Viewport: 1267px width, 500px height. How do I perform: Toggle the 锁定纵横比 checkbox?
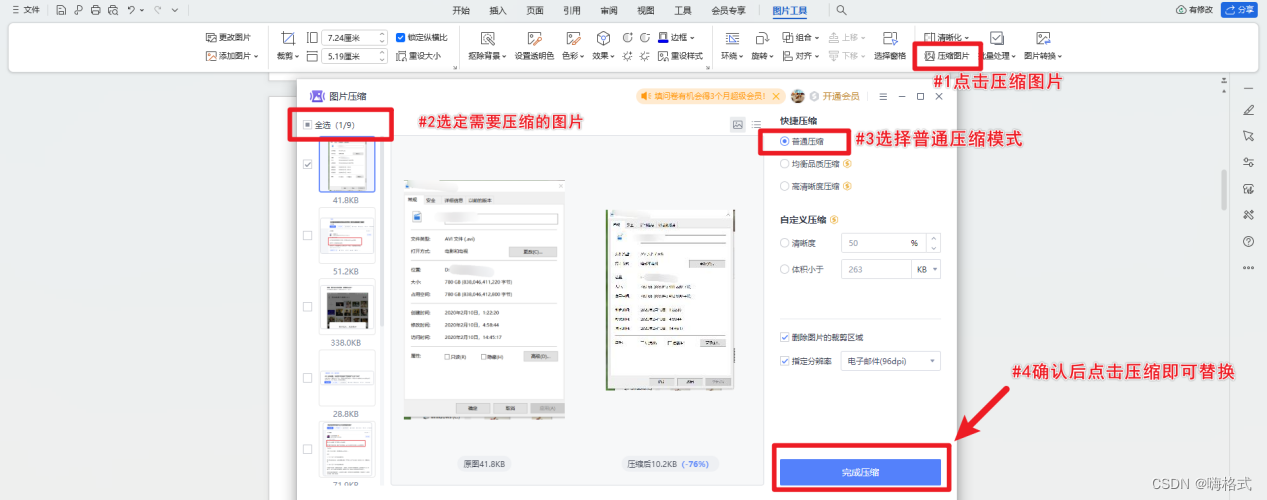point(401,37)
